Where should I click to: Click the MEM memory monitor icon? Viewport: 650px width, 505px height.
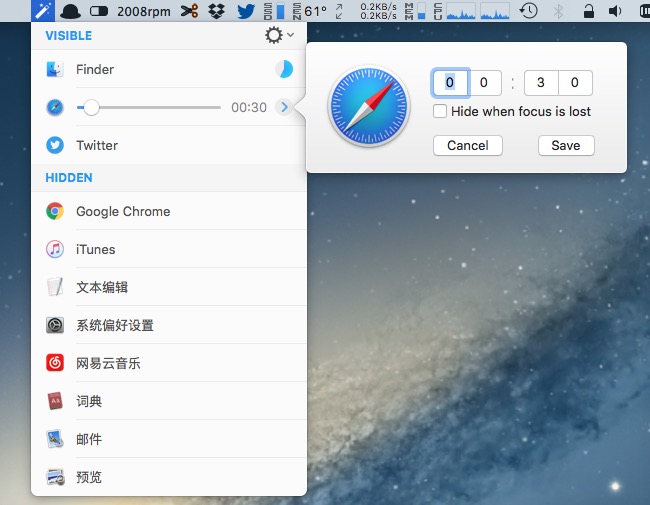click(415, 11)
